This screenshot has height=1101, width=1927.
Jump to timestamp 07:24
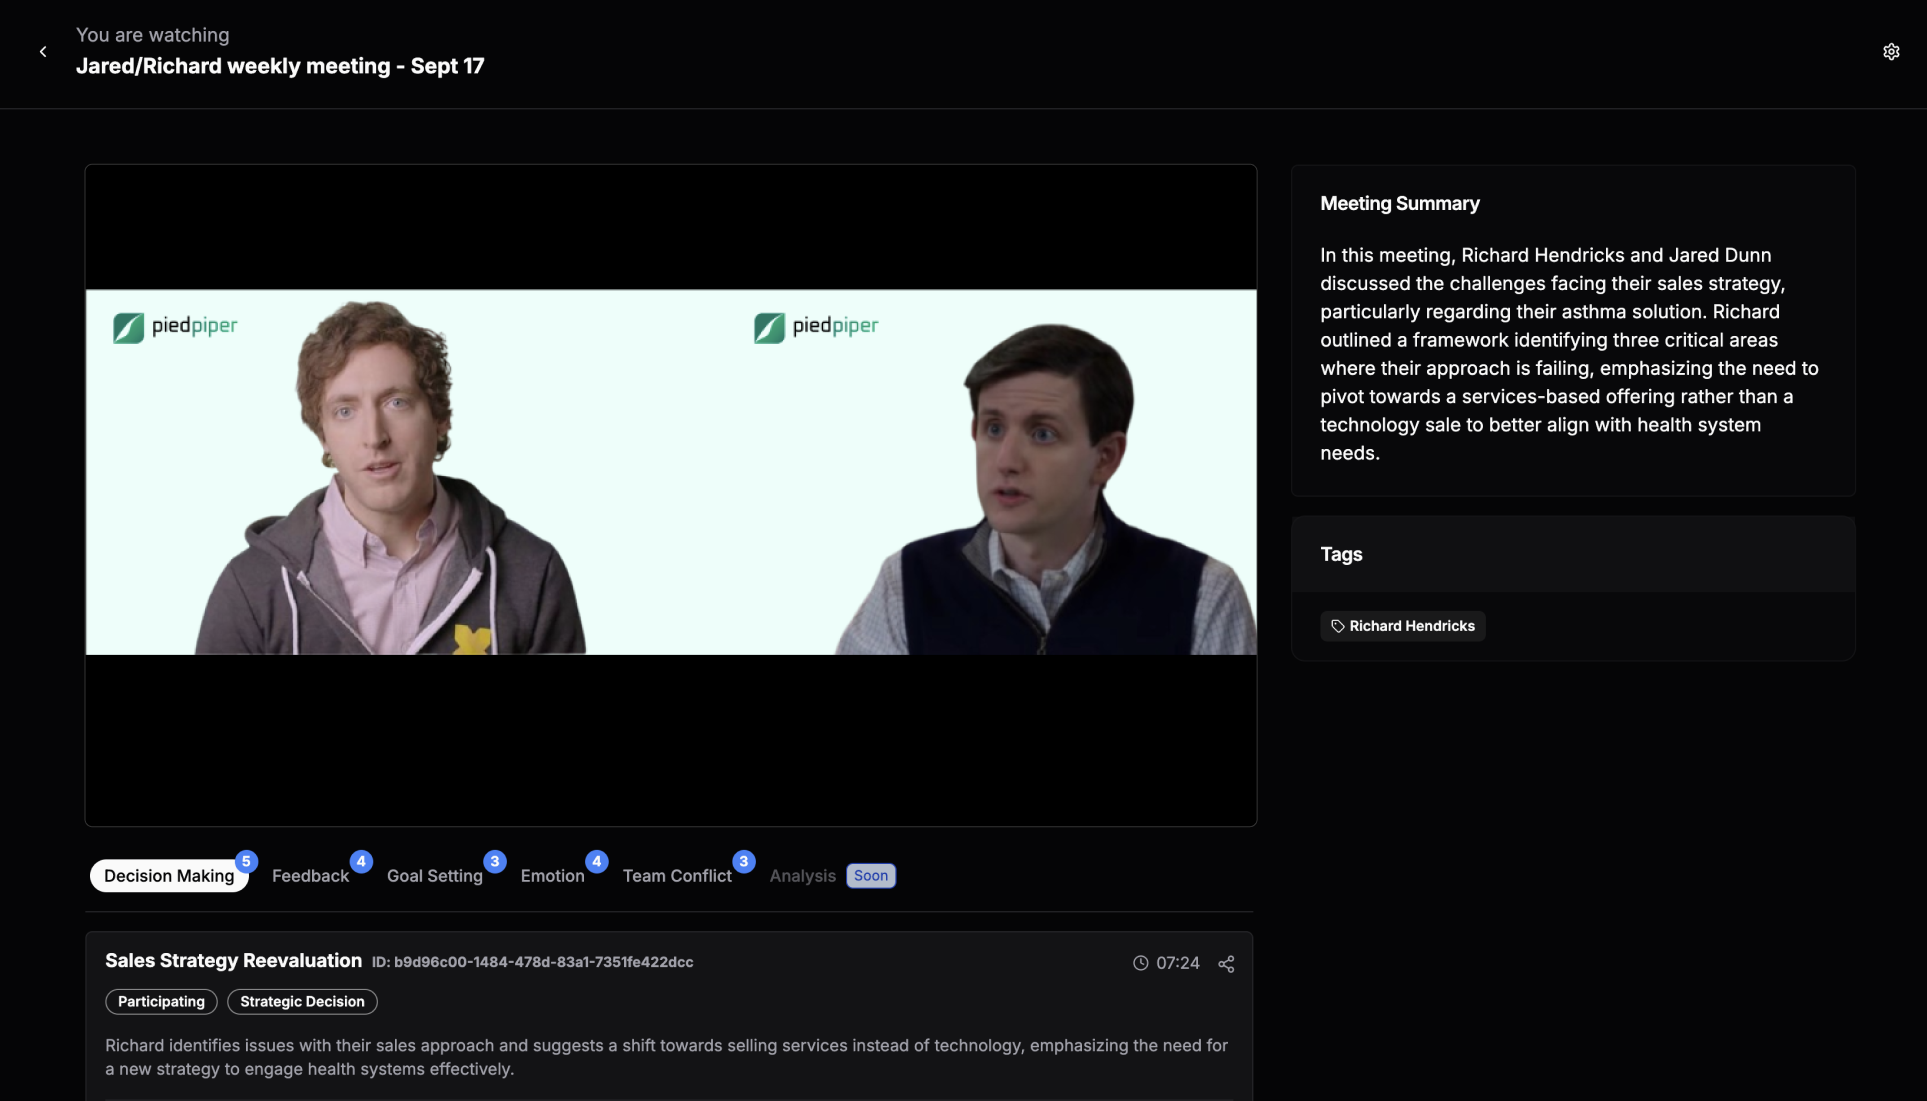[x=1177, y=963]
